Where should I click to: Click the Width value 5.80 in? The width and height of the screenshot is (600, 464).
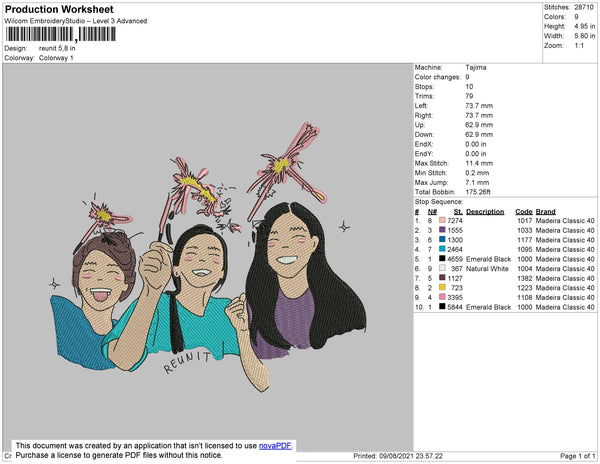pos(585,36)
